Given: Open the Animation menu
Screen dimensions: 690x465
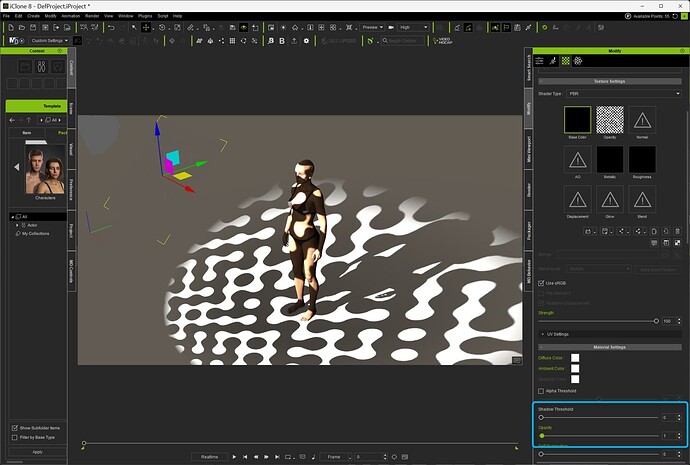Looking at the screenshot, I should (70, 16).
